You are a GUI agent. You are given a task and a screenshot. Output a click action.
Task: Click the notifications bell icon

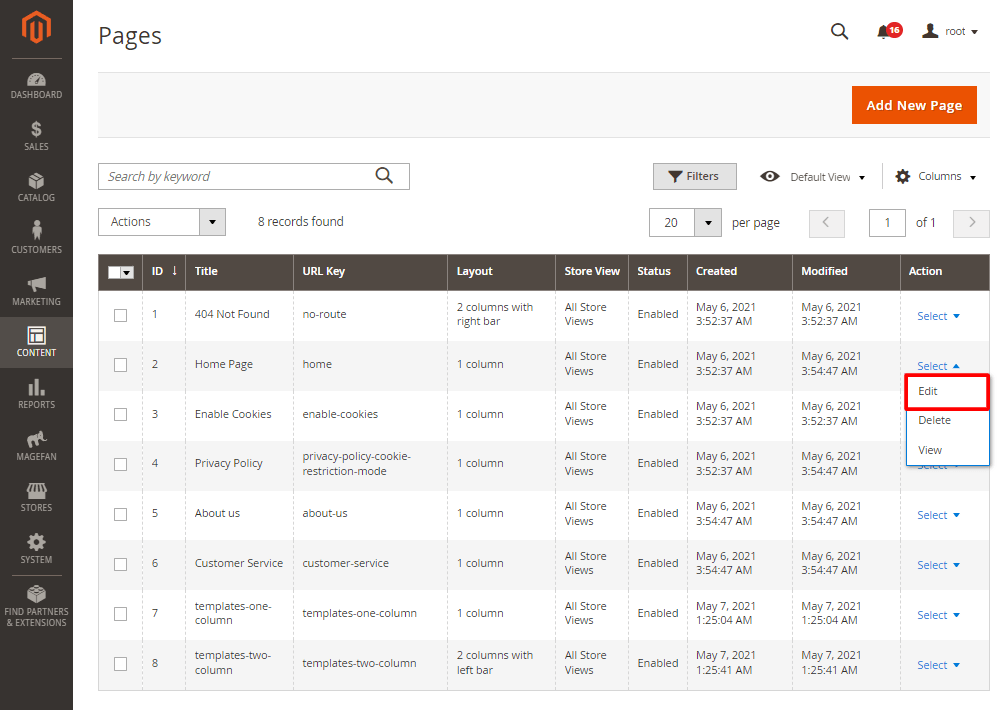click(883, 32)
